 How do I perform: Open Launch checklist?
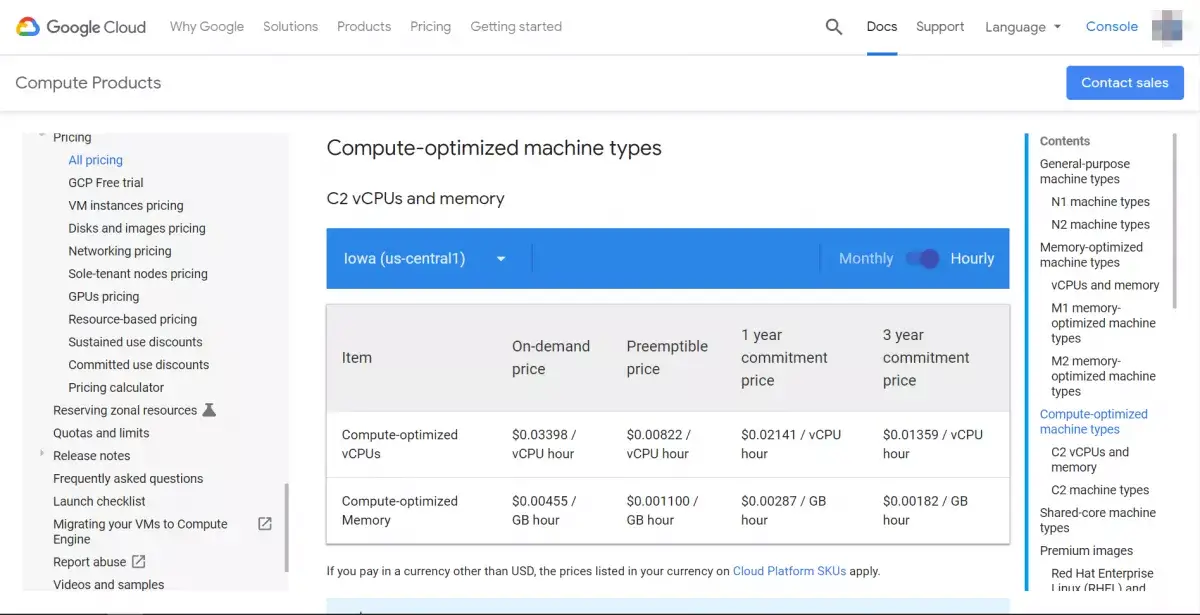coord(99,501)
